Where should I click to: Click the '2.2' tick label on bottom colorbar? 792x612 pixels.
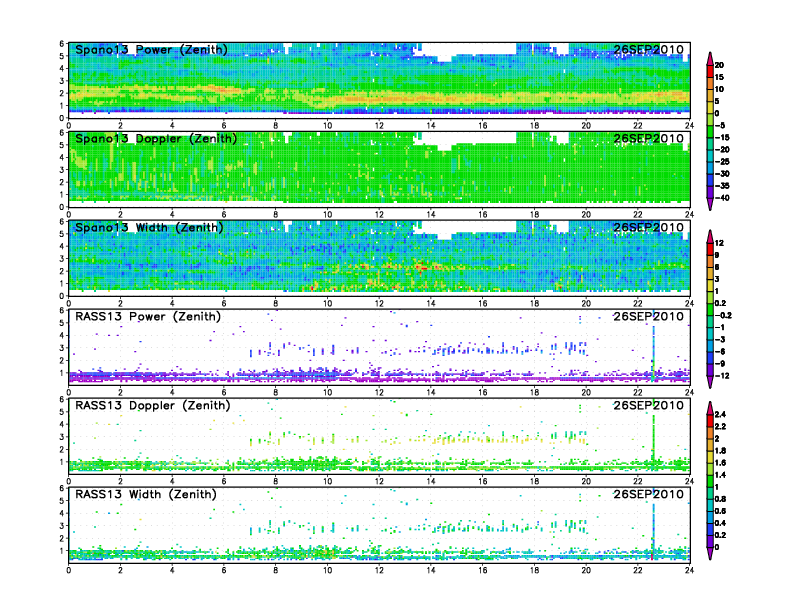click(x=721, y=426)
